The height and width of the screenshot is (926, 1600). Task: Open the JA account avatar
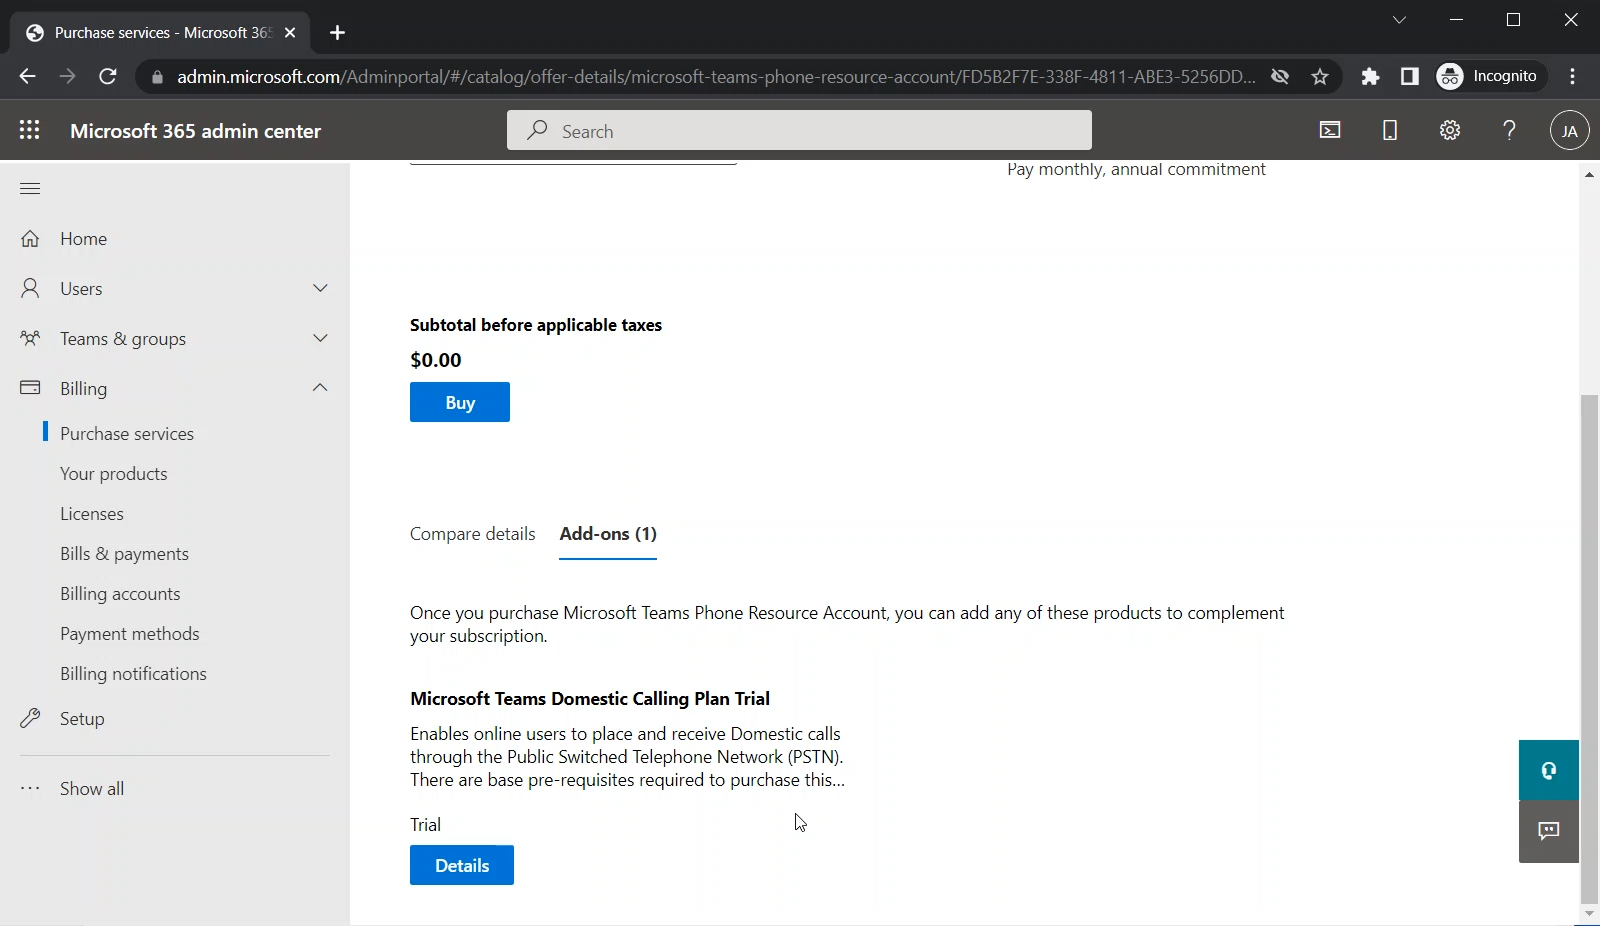1569,130
